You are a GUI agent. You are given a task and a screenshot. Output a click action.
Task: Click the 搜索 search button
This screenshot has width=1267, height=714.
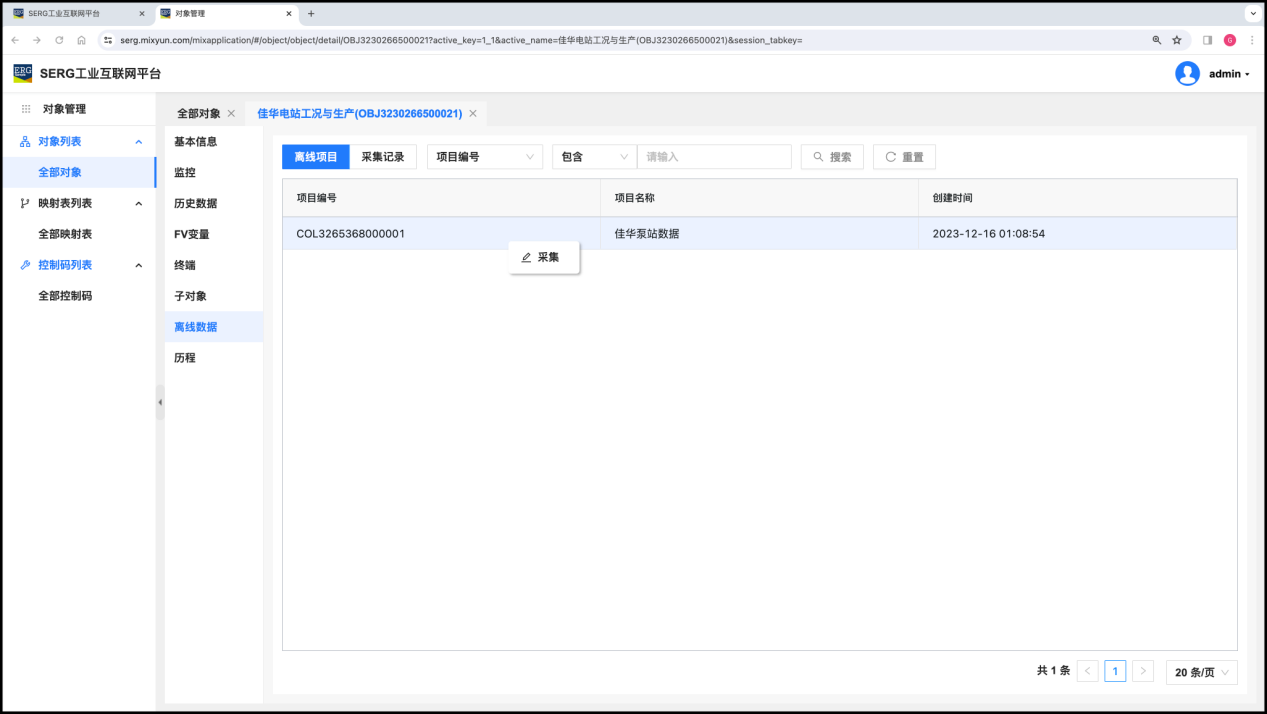click(832, 157)
